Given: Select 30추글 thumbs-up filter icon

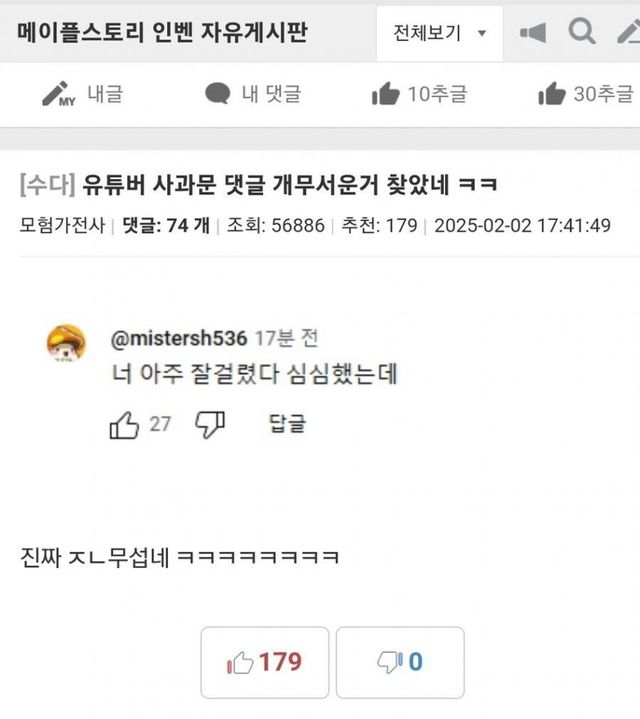Looking at the screenshot, I should click(x=552, y=94).
